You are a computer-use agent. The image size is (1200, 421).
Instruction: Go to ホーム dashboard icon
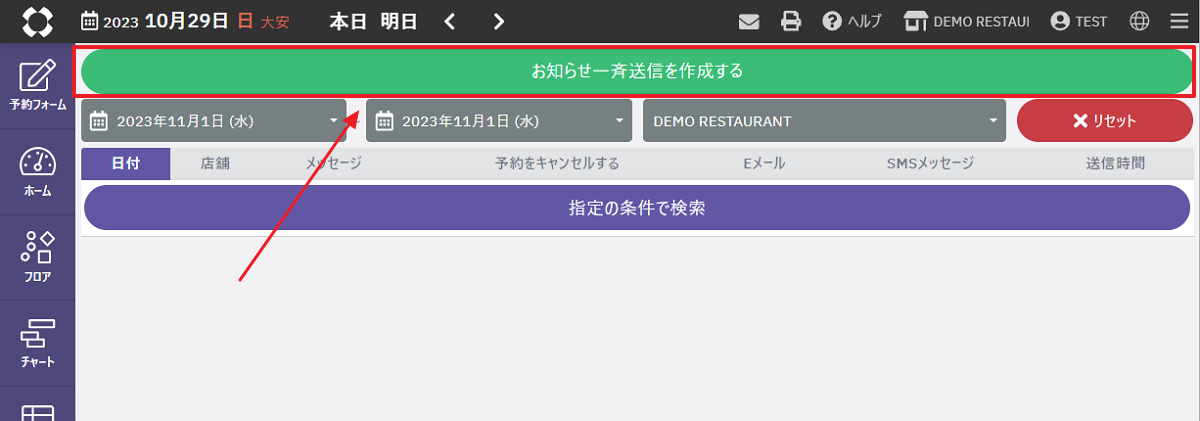[38, 172]
